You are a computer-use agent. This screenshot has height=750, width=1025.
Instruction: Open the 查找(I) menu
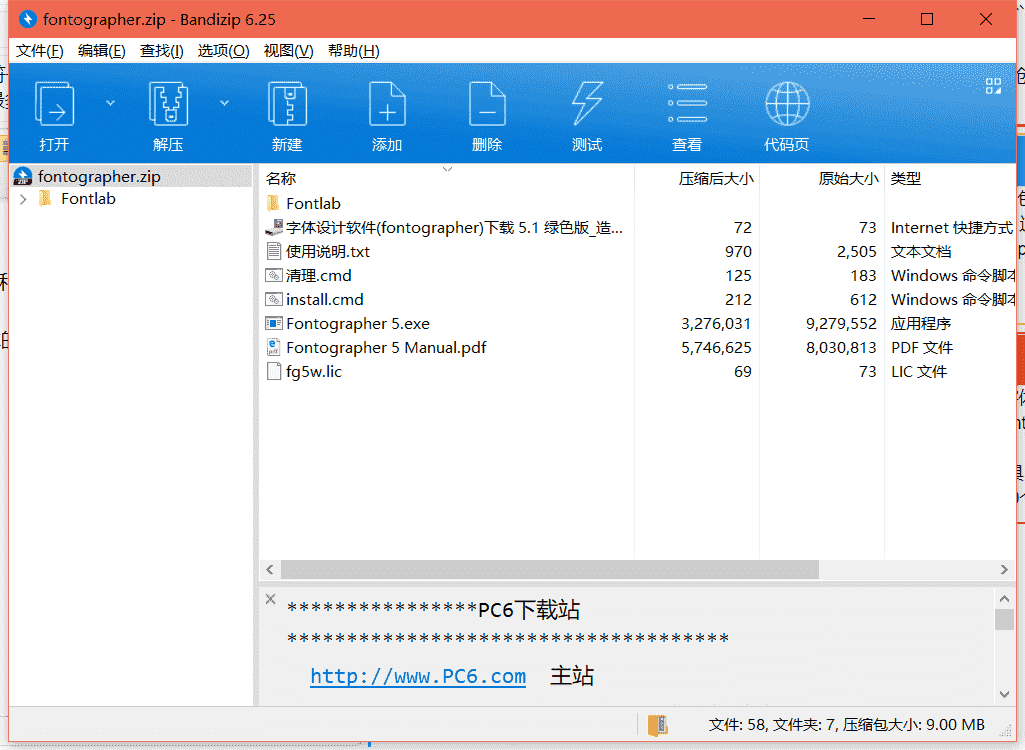click(x=161, y=51)
